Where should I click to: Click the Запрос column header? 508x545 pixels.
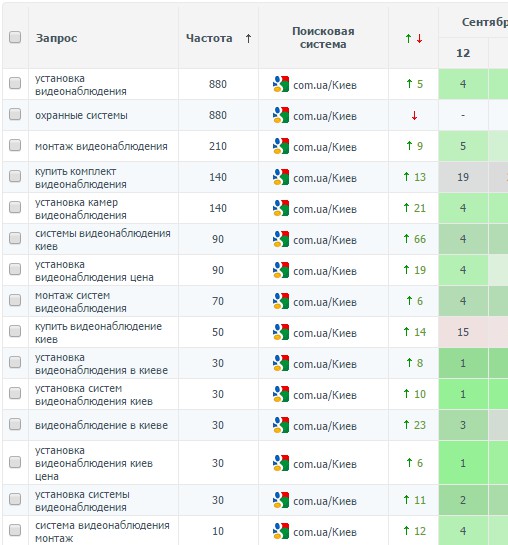coord(56,38)
